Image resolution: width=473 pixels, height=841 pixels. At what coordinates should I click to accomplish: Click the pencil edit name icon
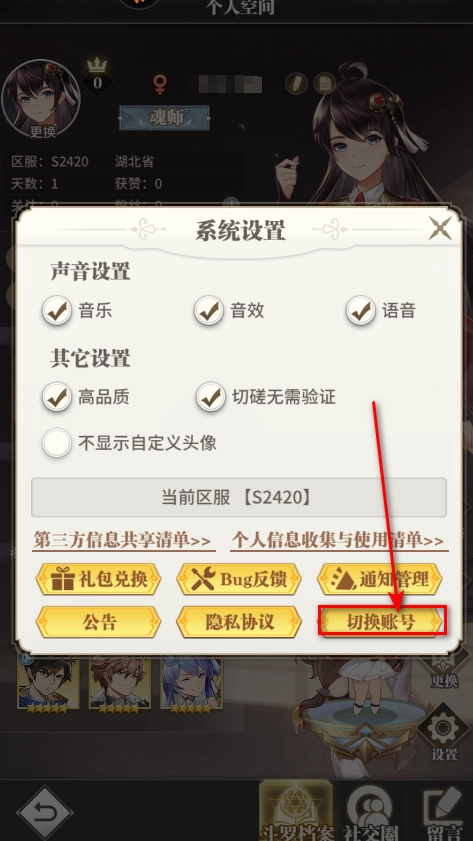[x=296, y=83]
